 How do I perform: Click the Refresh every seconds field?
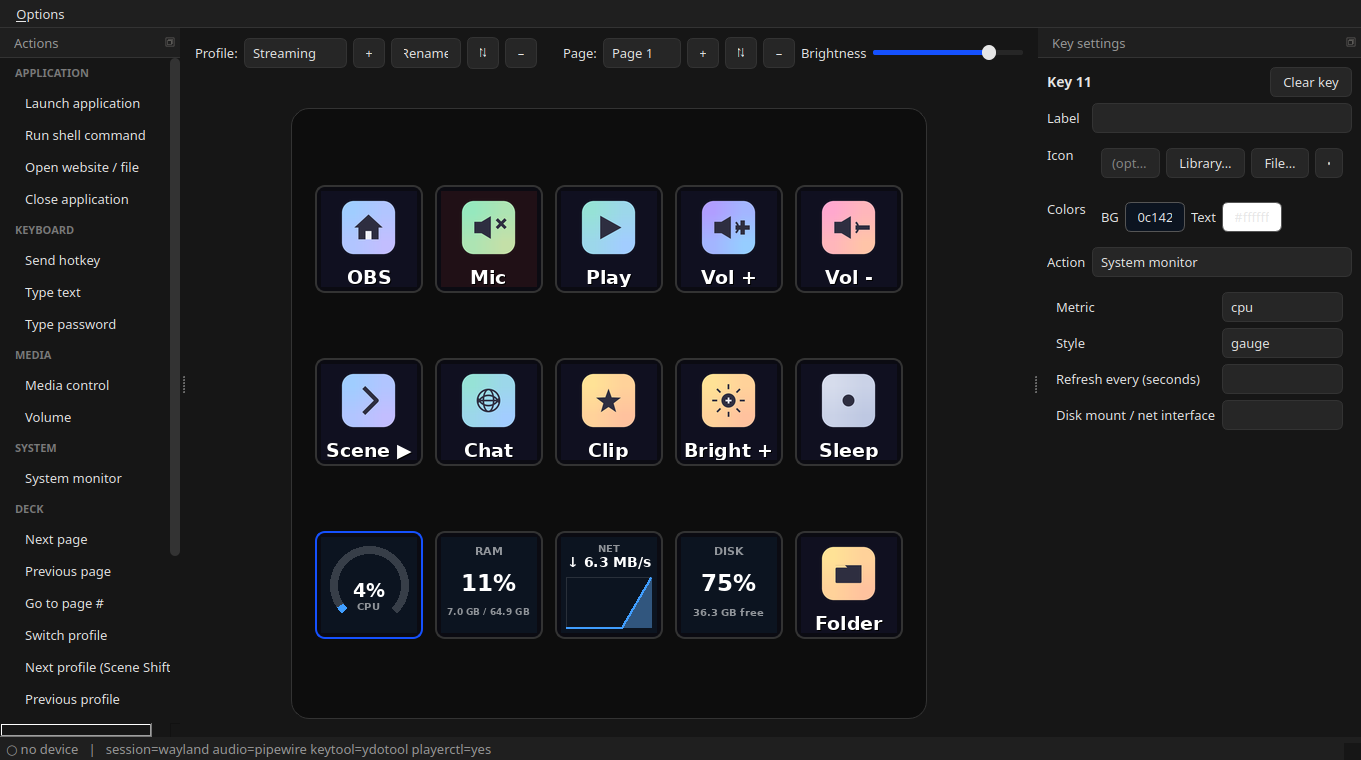pos(1282,379)
